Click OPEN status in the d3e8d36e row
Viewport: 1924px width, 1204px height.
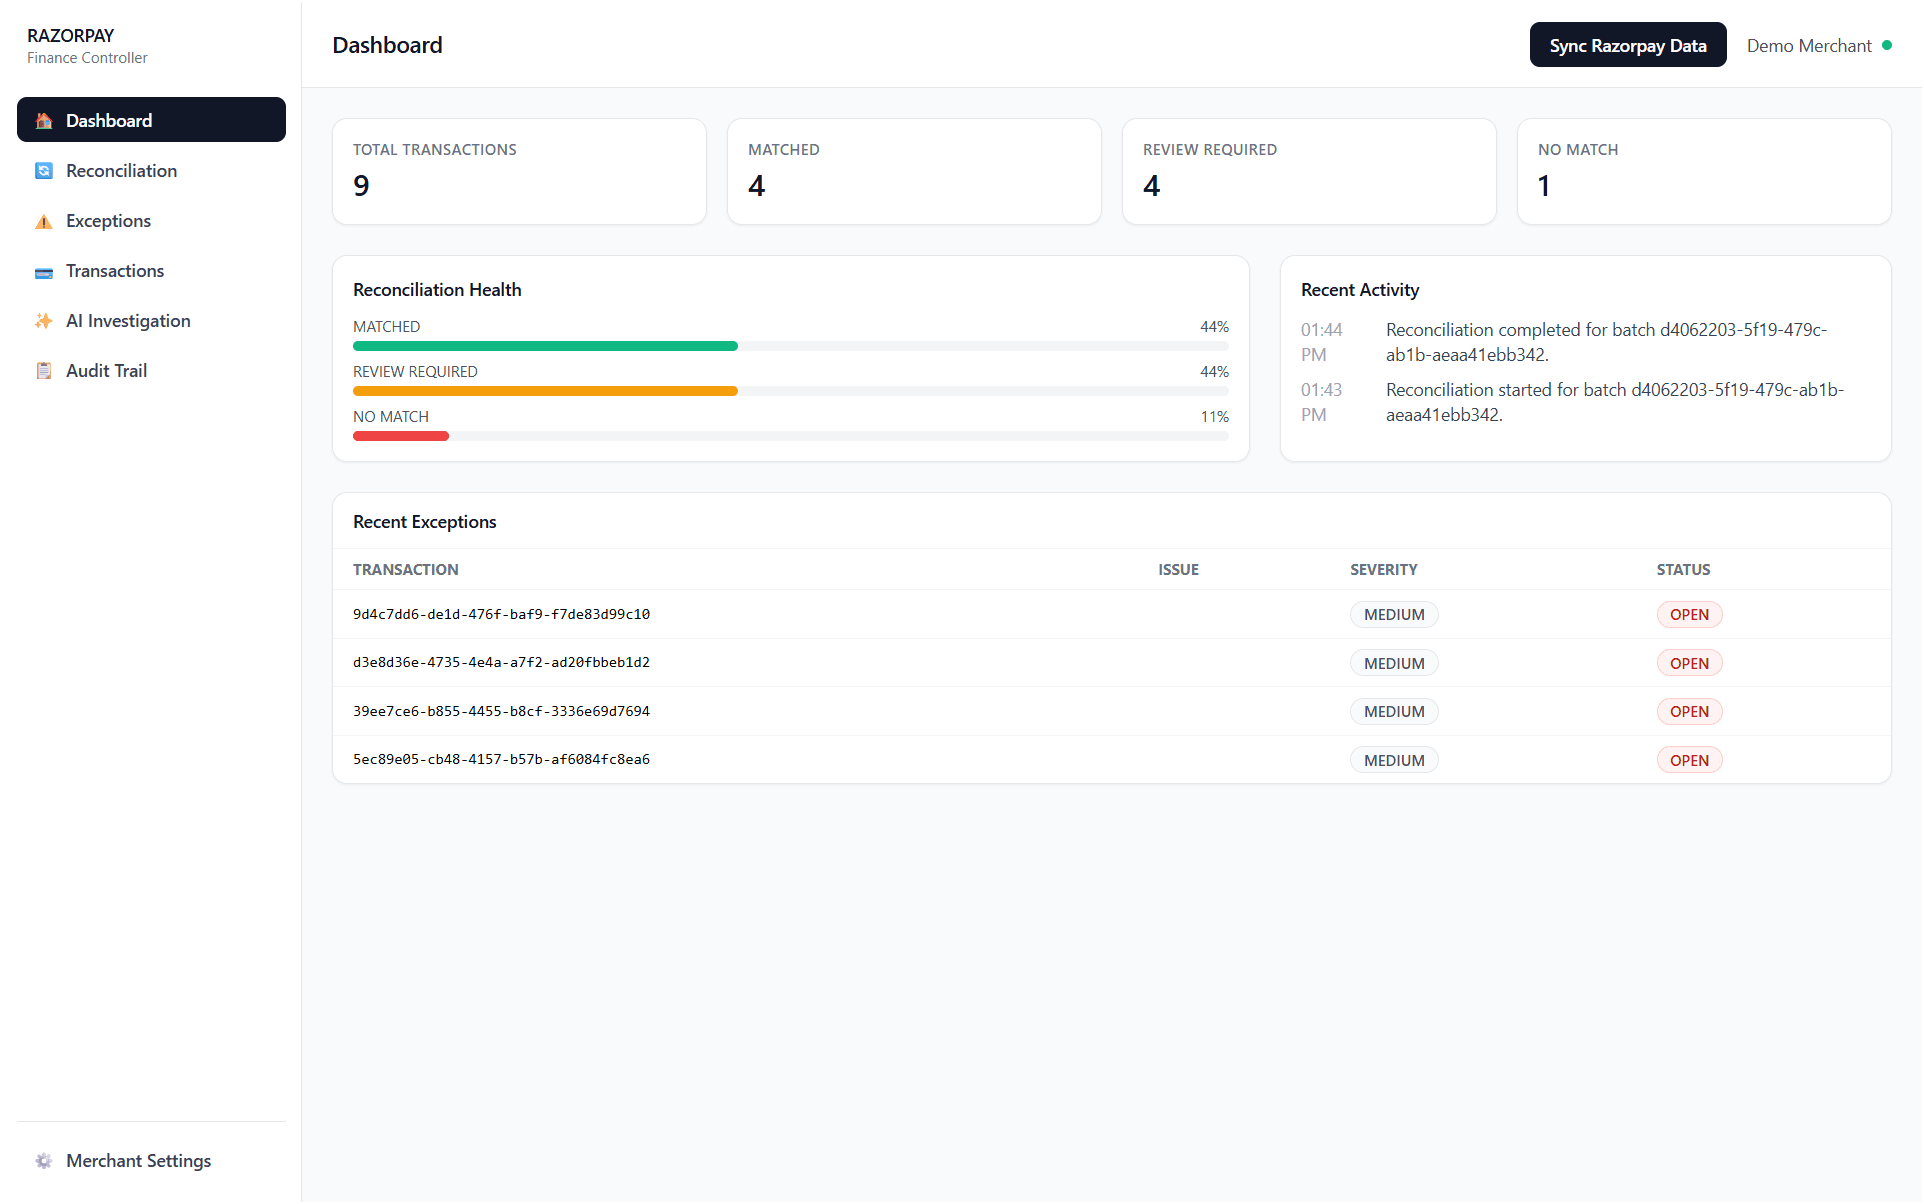click(1689, 663)
